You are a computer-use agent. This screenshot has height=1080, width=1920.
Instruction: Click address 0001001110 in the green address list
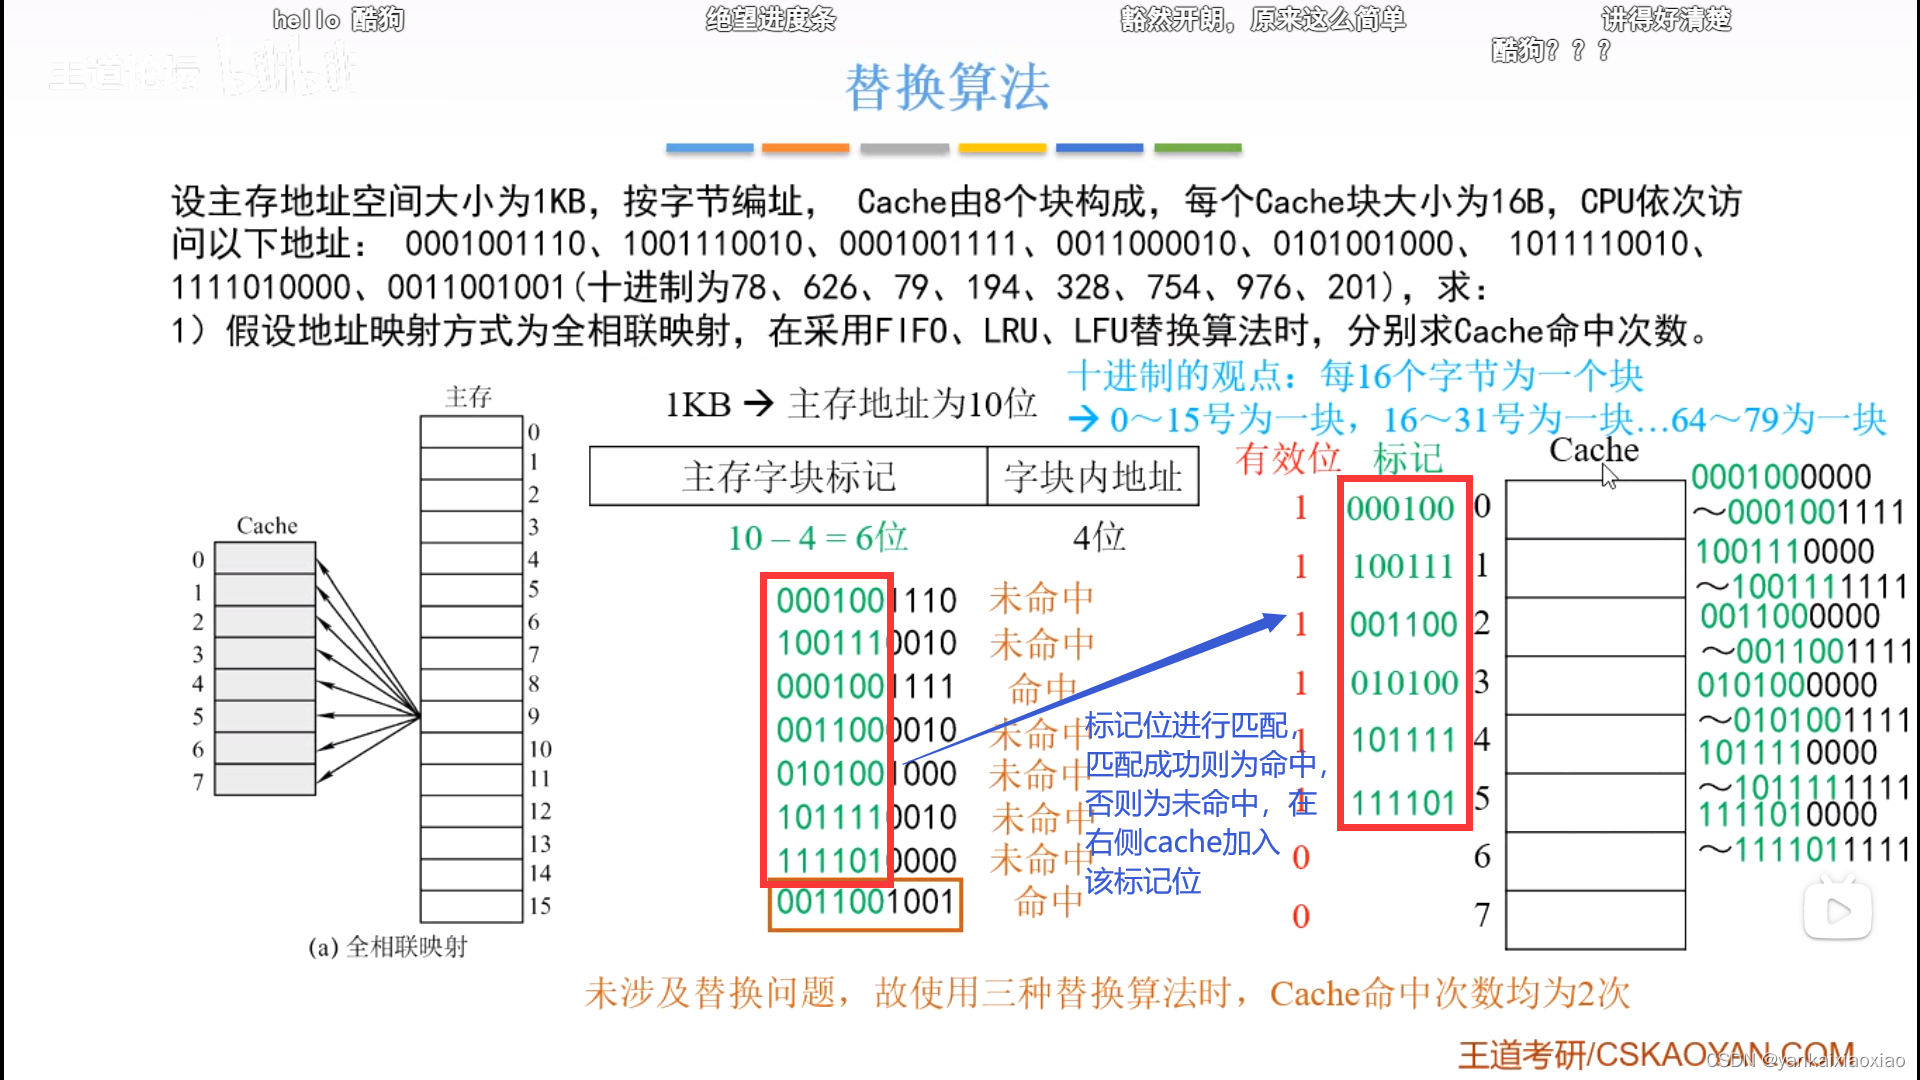pyautogui.click(x=867, y=601)
